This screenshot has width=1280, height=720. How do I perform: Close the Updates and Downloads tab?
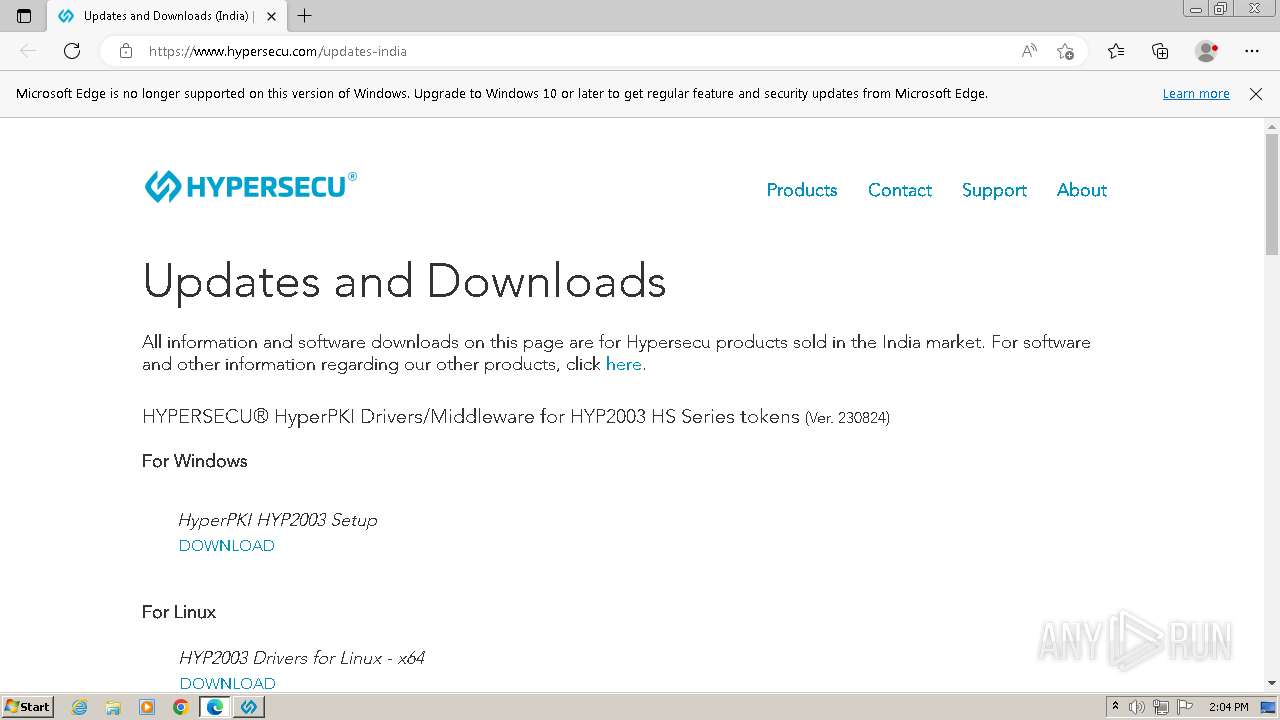pos(271,16)
